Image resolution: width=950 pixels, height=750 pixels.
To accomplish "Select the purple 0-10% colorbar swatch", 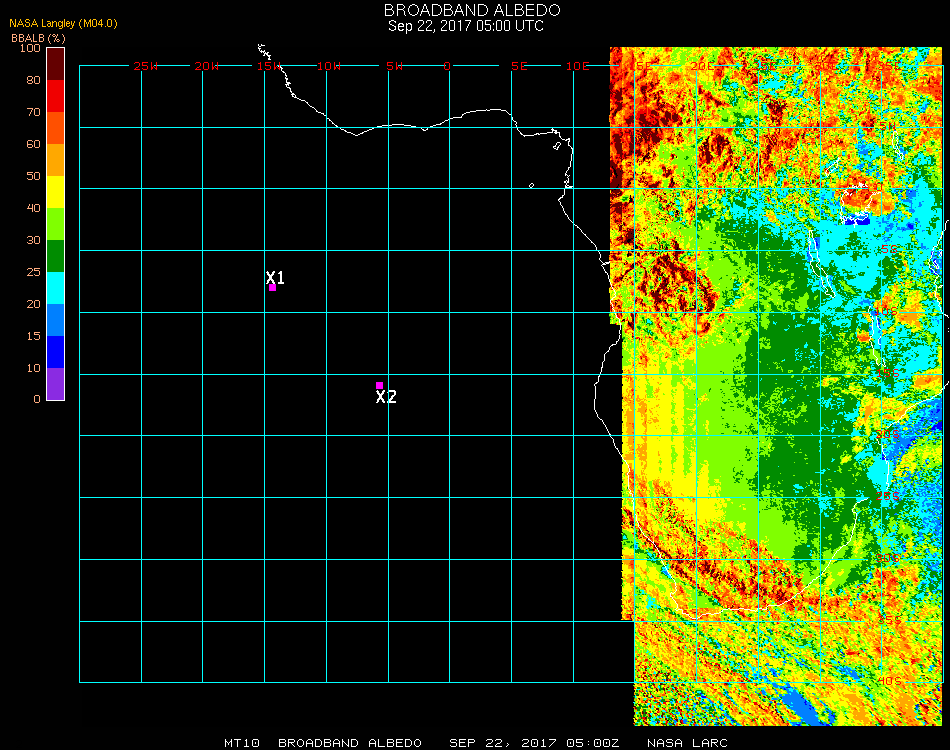I will pyautogui.click(x=56, y=384).
